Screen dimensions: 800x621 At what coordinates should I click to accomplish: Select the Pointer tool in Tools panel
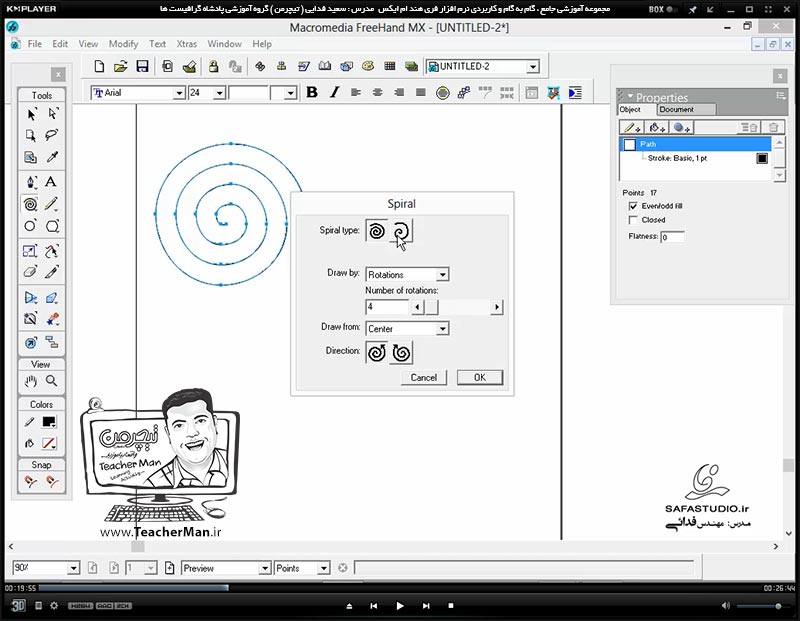[31, 114]
